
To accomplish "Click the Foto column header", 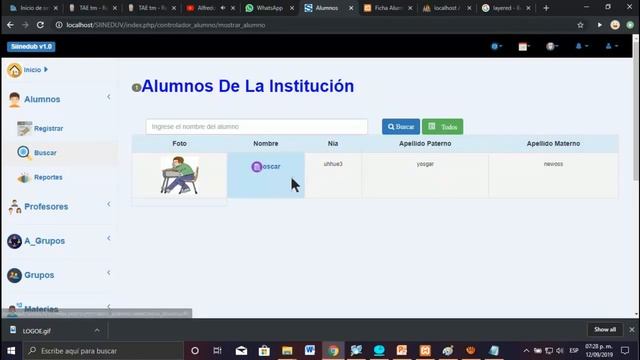I will pos(180,144).
